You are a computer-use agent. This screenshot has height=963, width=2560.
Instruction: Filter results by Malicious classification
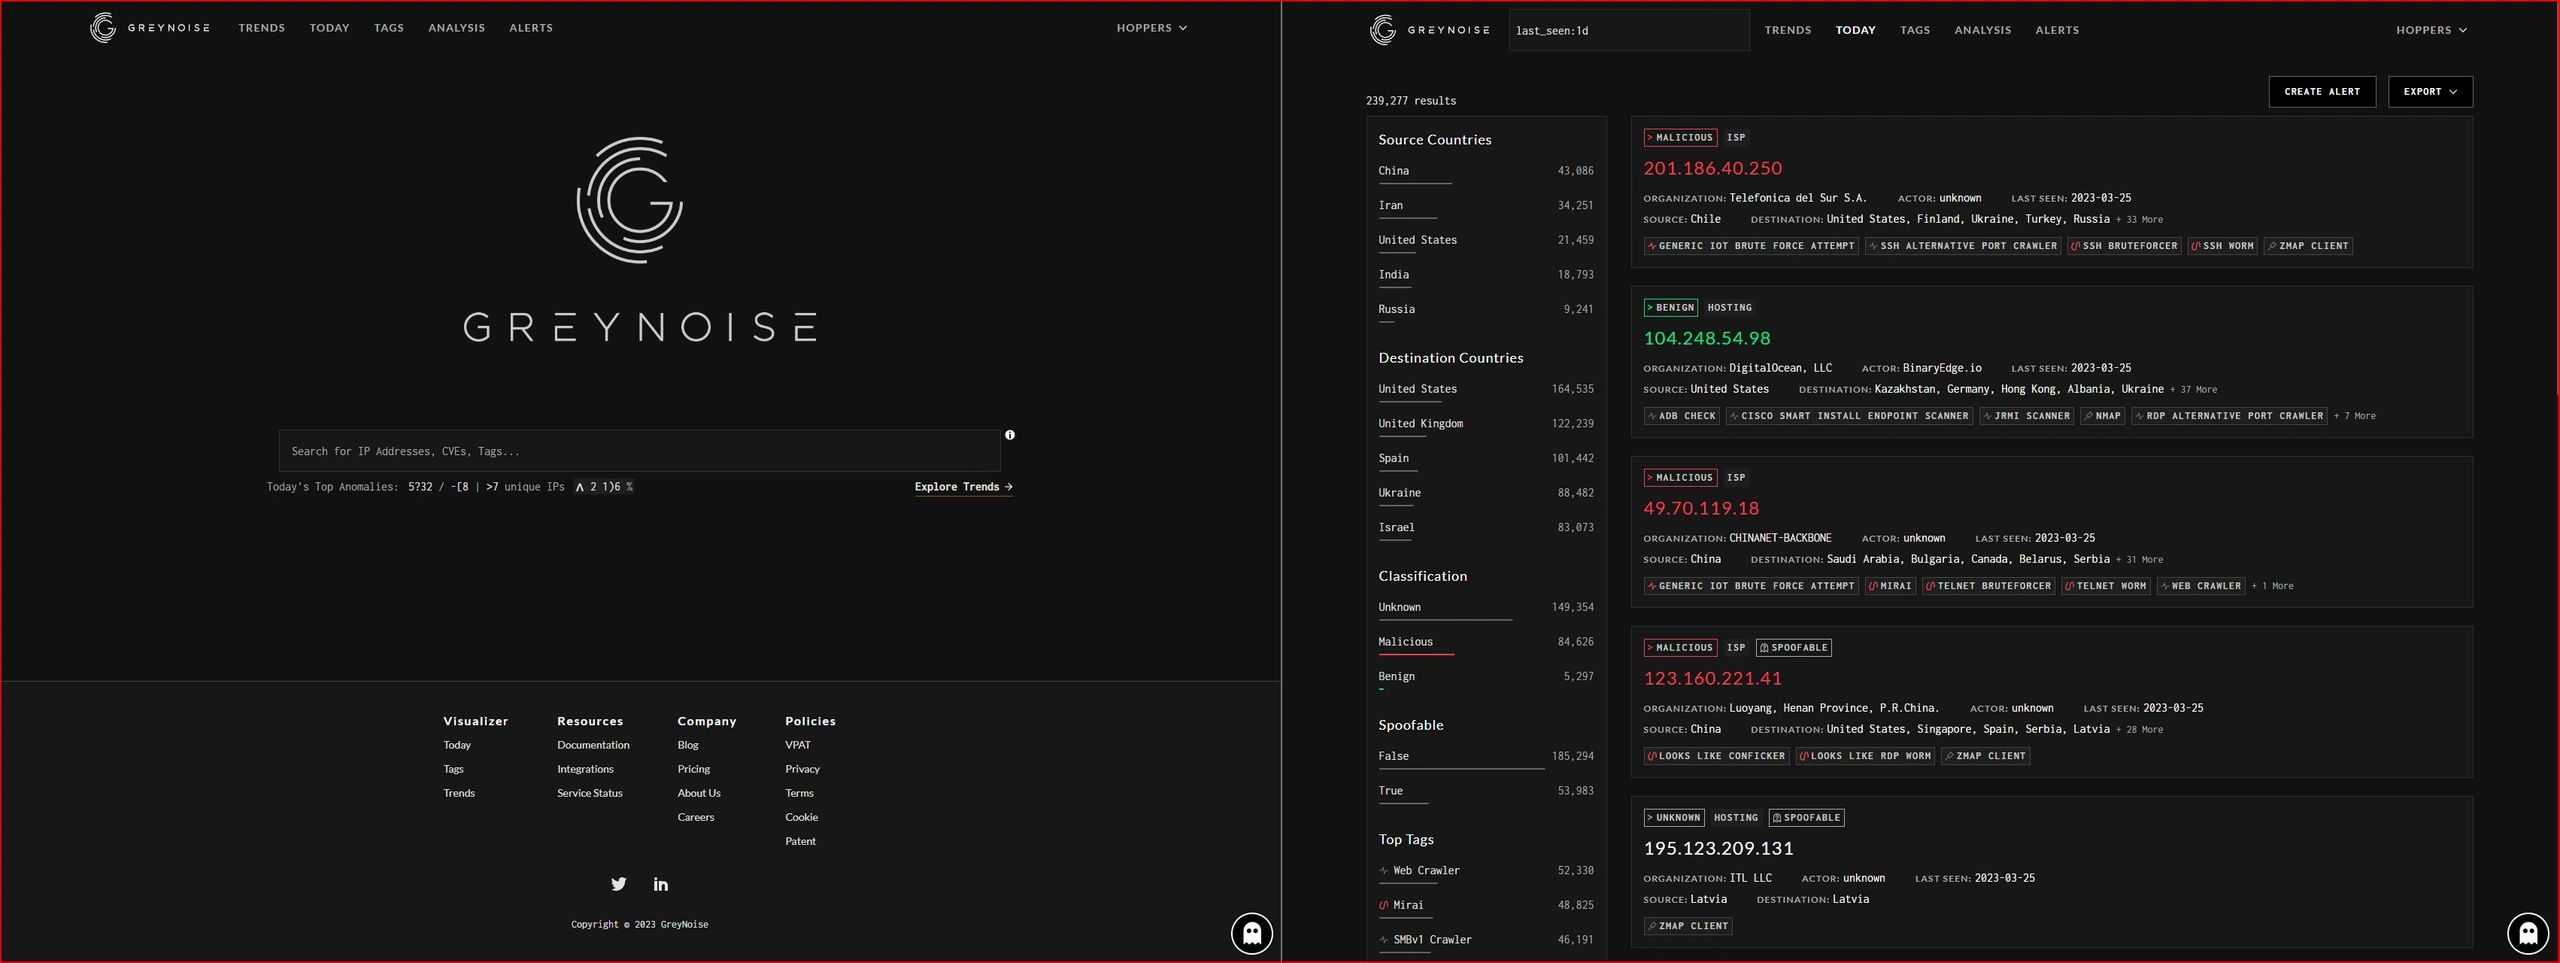coord(1404,641)
